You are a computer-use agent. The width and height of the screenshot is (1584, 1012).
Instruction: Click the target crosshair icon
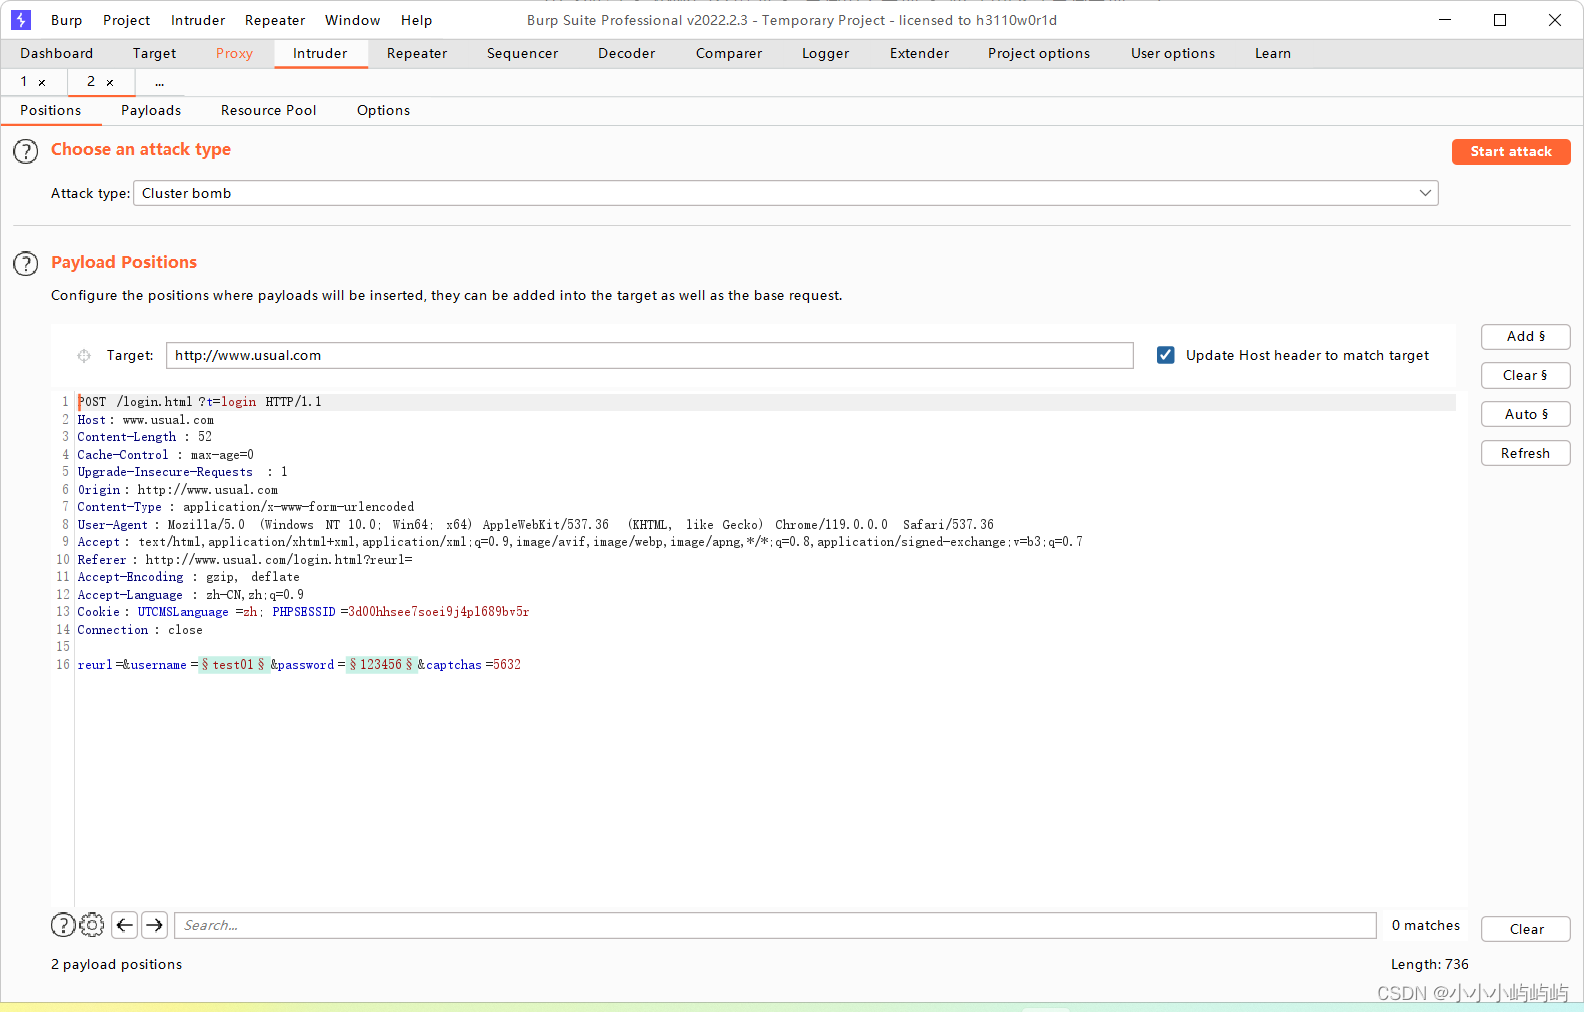(84, 355)
